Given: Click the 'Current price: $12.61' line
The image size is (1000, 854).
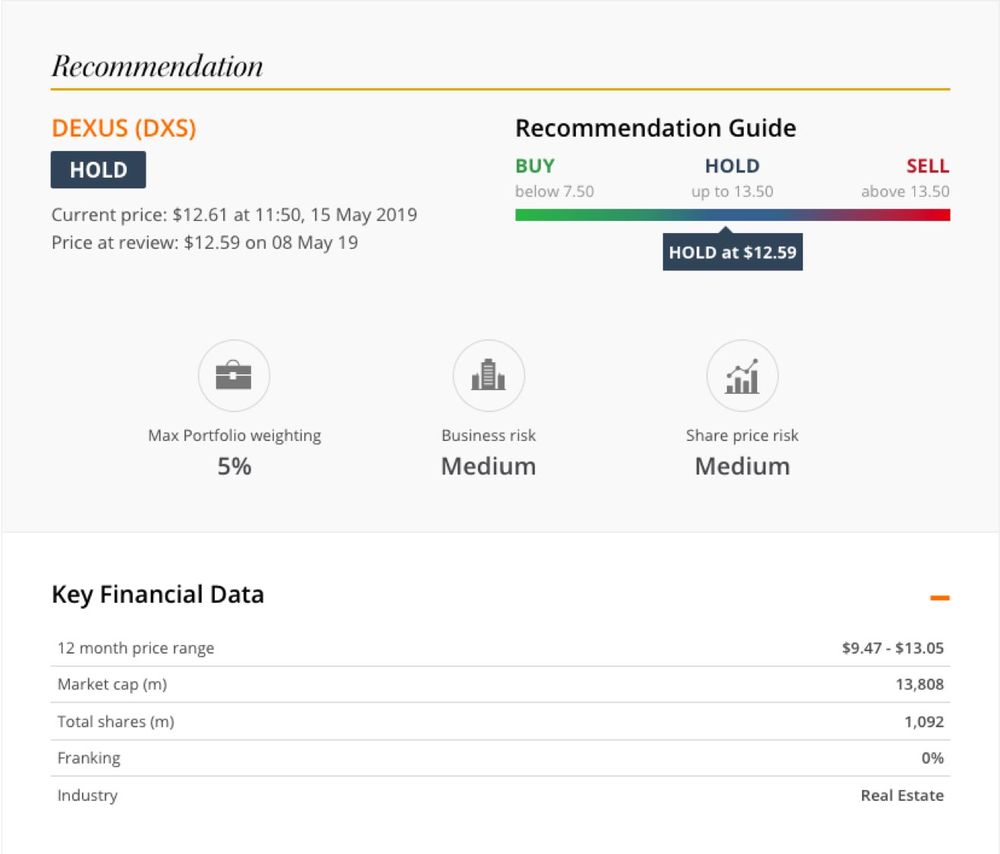Looking at the screenshot, I should [x=234, y=214].
